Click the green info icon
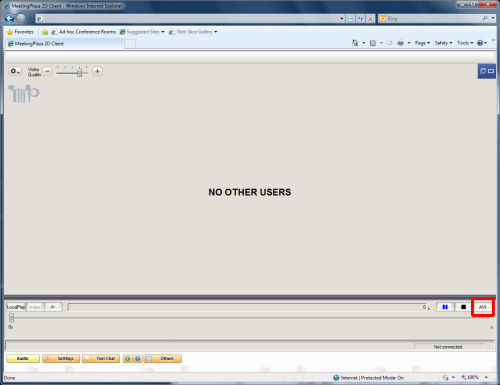500x385 pixels. point(128,359)
